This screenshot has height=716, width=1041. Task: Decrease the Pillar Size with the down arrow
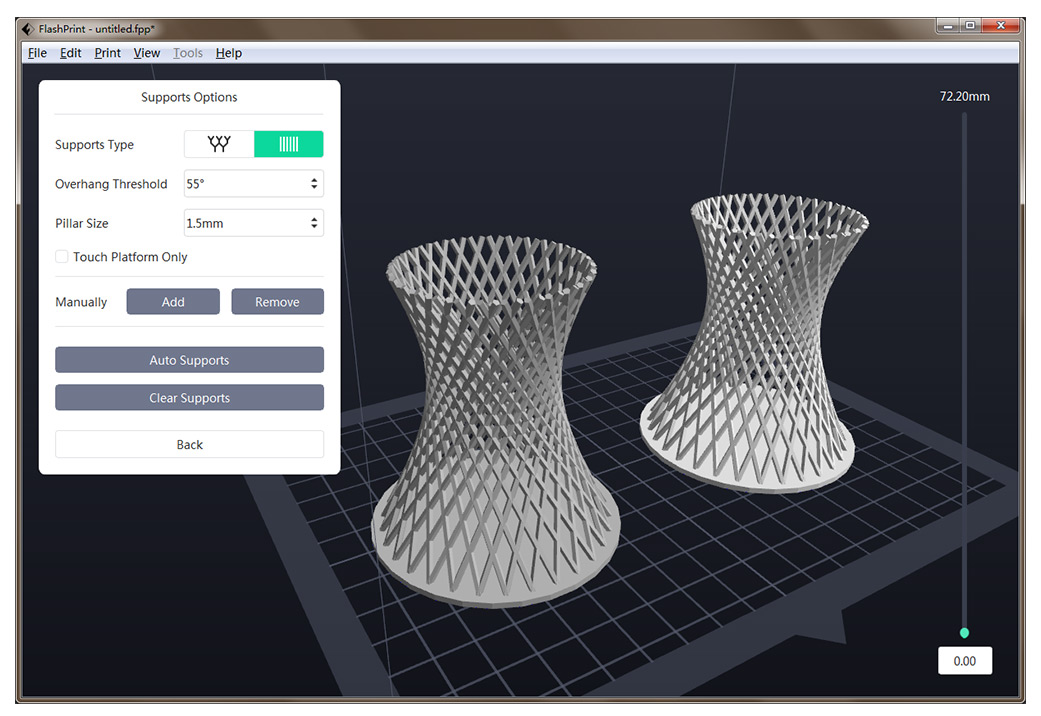point(314,227)
